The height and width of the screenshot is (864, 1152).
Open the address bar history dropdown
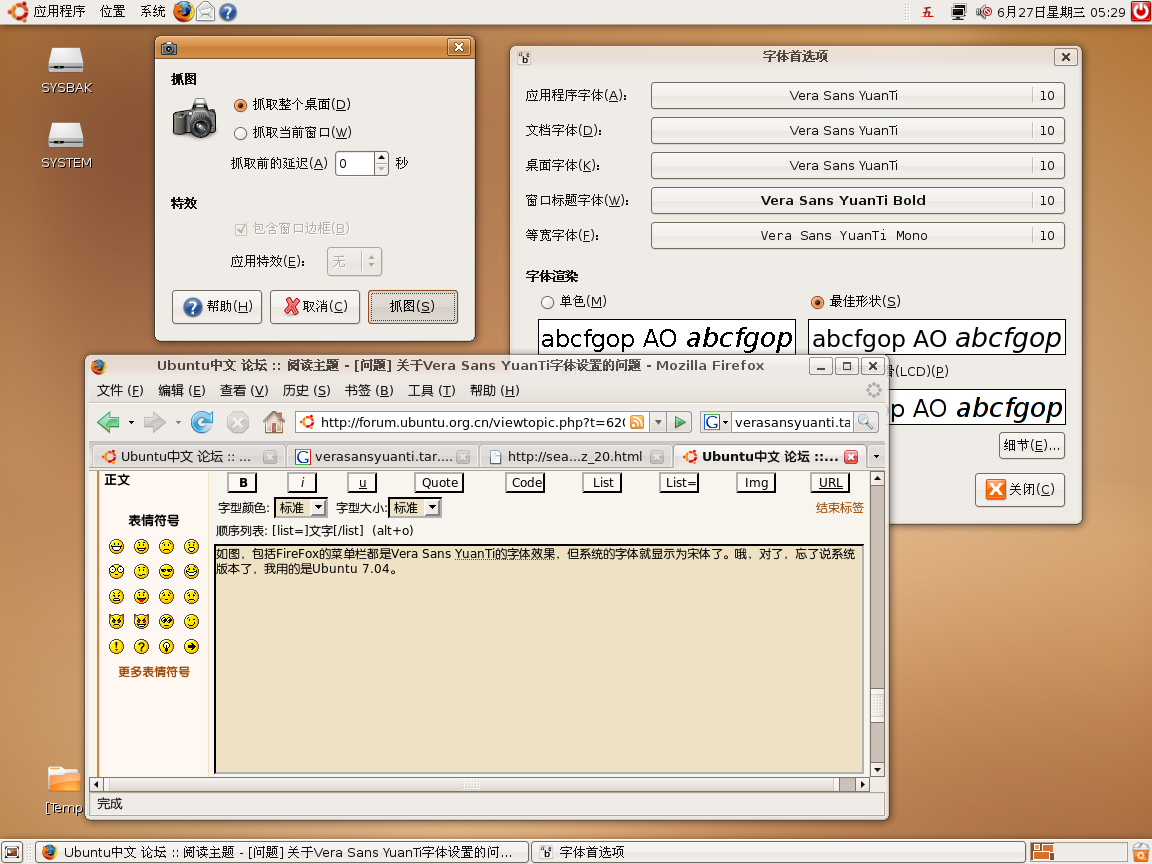[658, 422]
